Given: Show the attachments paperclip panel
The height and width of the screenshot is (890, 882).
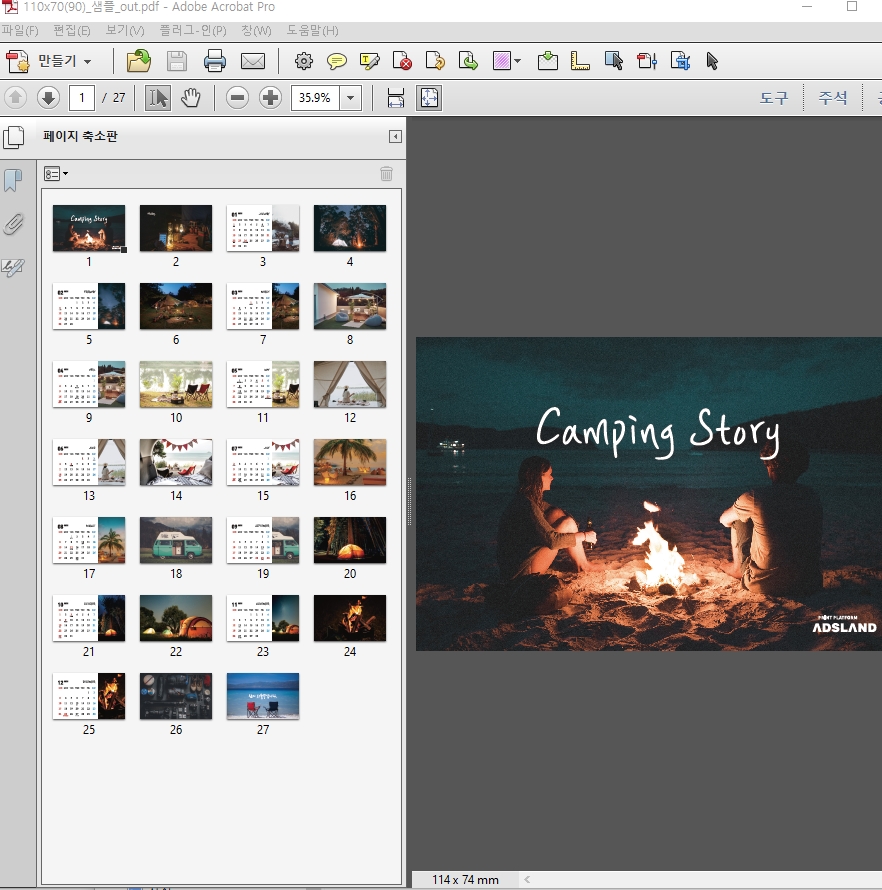Looking at the screenshot, I should pos(13,224).
